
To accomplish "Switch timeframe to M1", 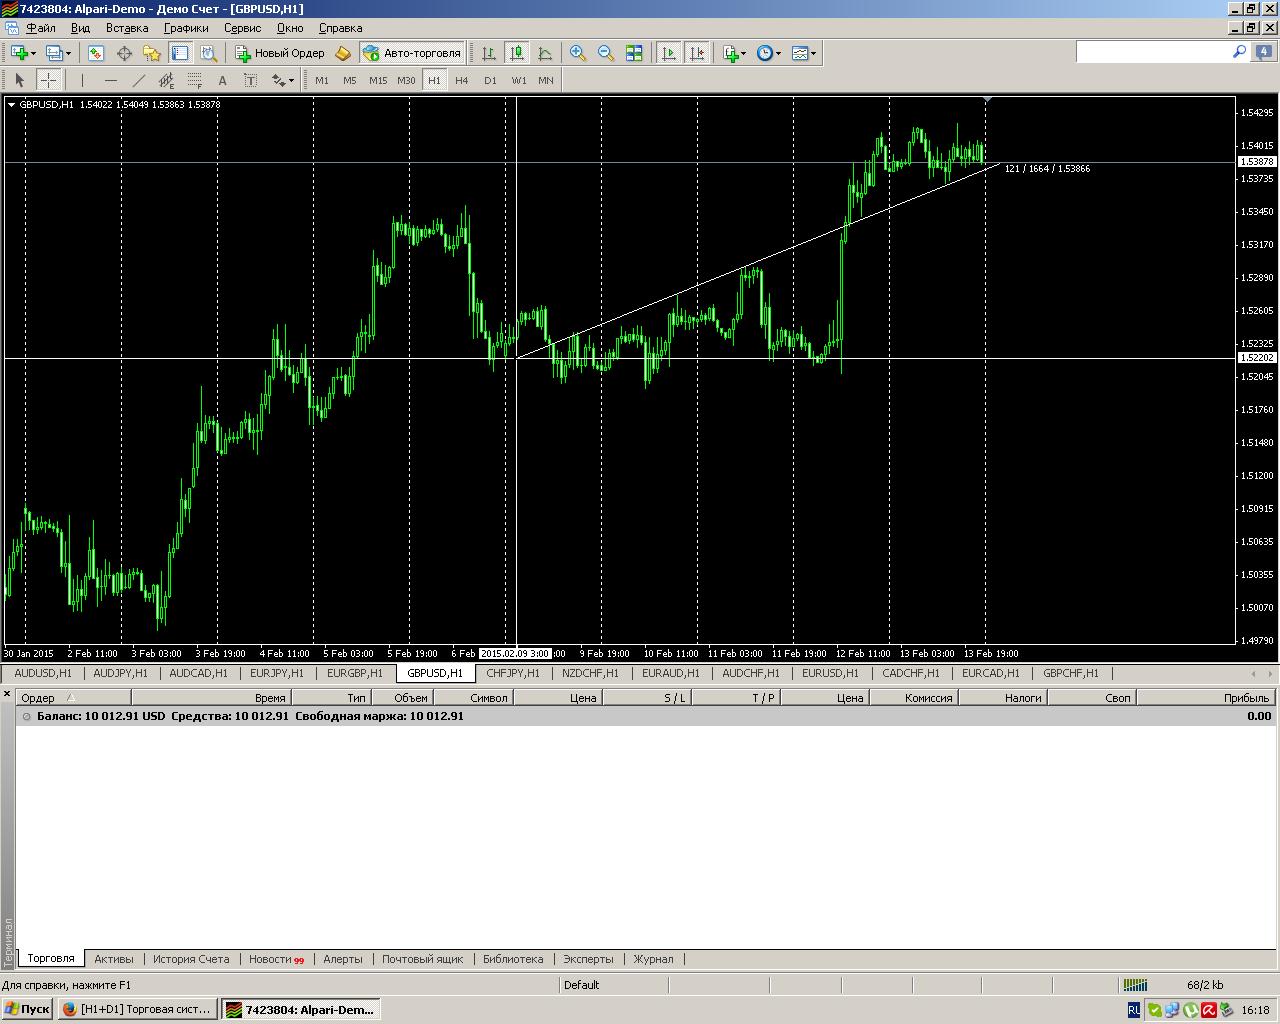I will 322,80.
